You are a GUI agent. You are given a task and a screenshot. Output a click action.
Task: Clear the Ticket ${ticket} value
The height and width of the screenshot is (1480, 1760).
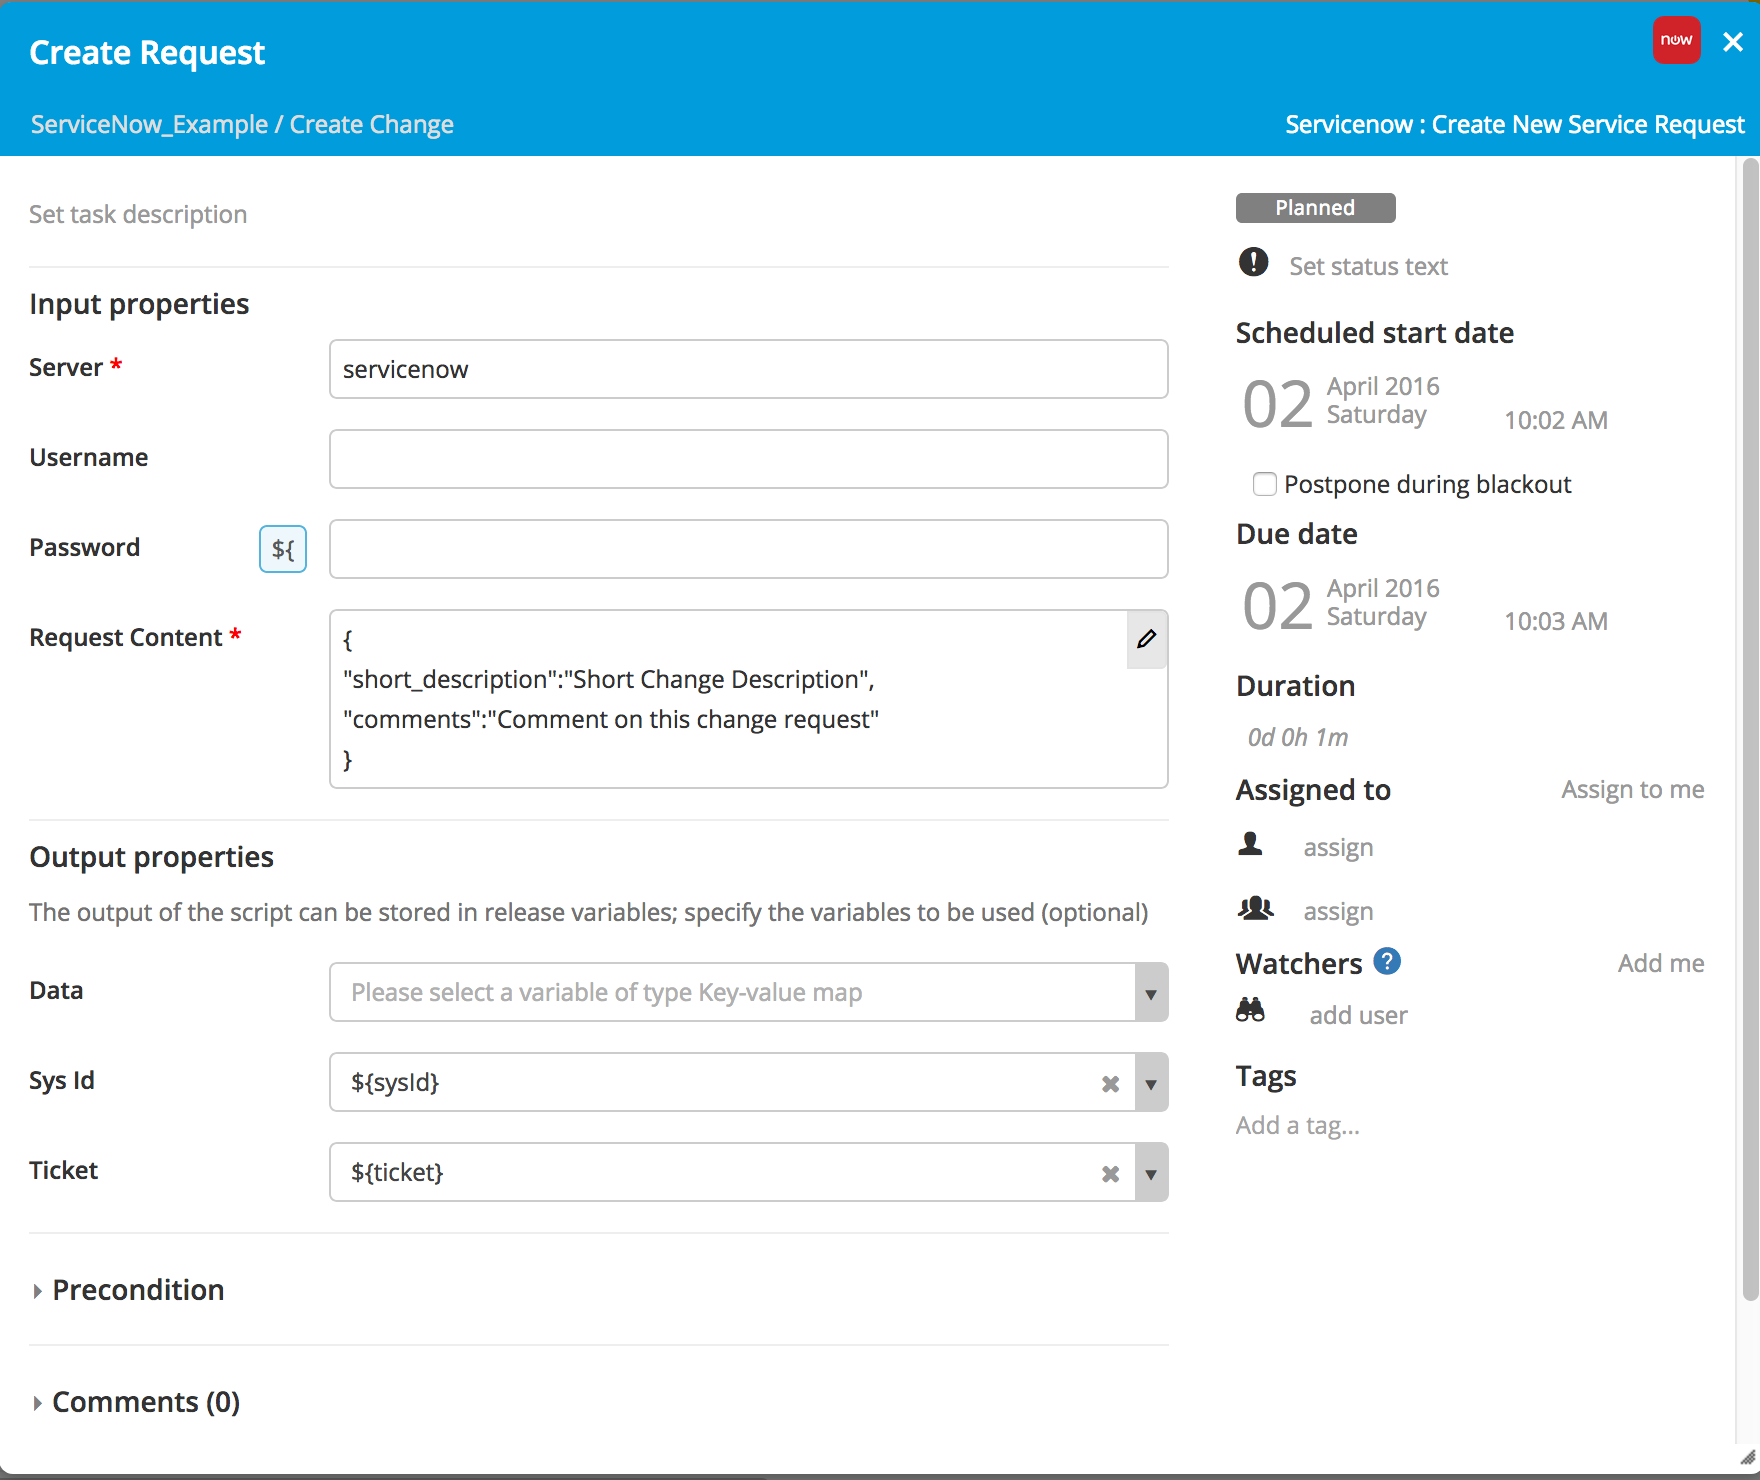click(1110, 1174)
